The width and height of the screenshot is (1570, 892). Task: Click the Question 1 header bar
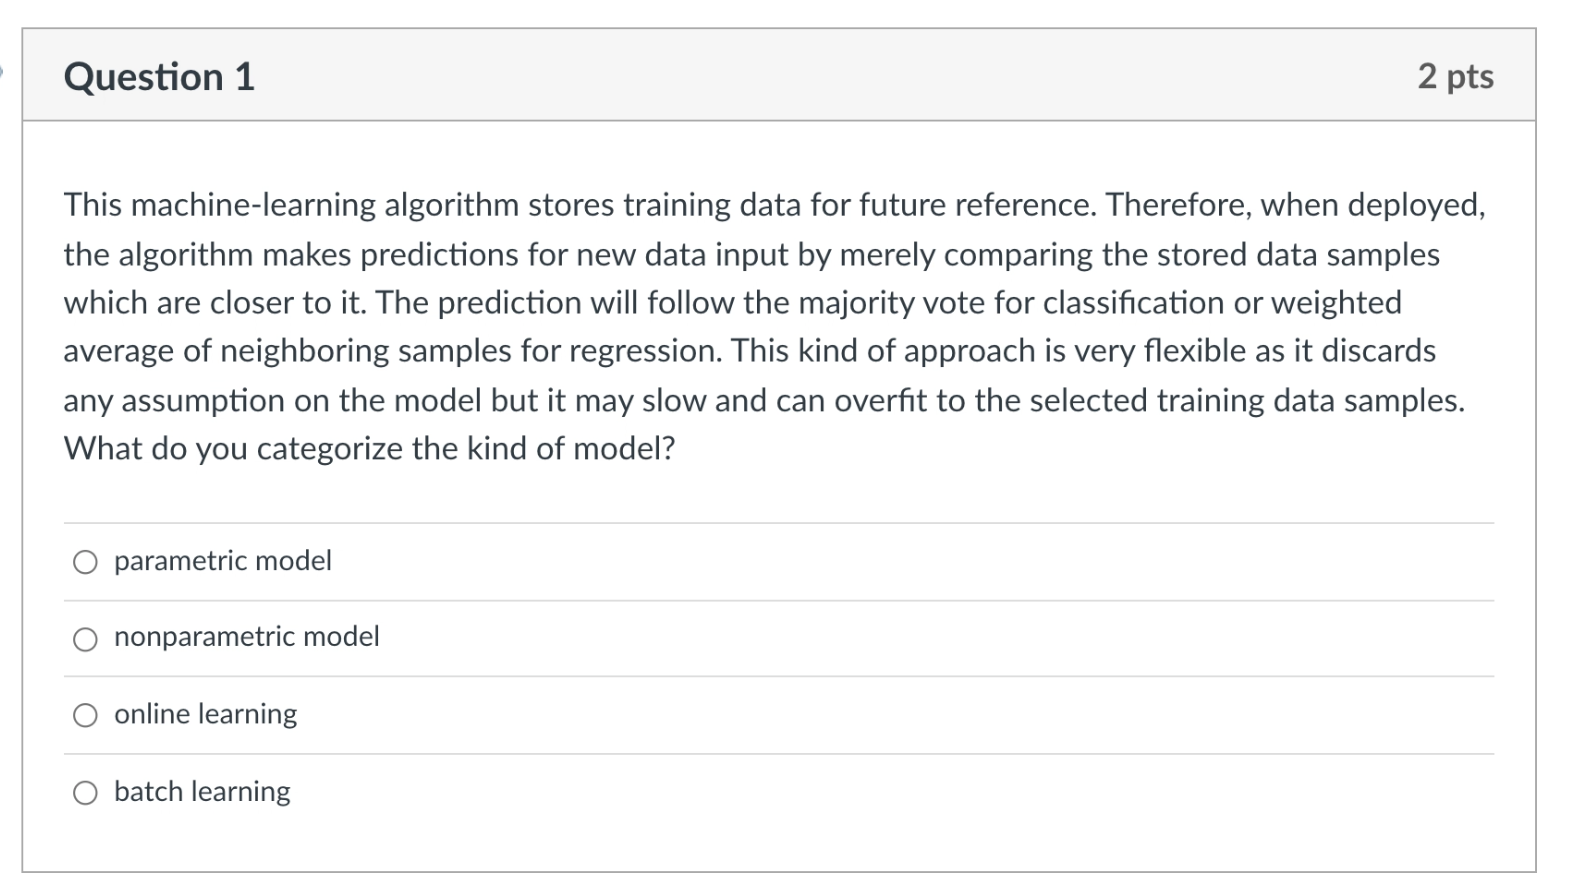tap(780, 76)
